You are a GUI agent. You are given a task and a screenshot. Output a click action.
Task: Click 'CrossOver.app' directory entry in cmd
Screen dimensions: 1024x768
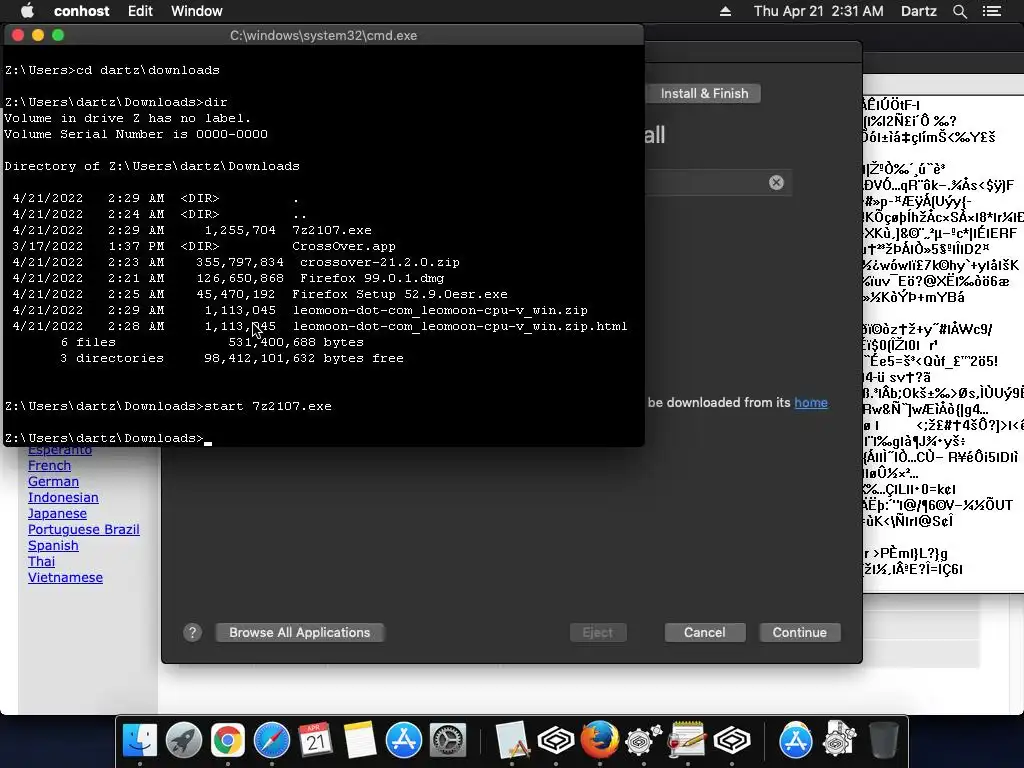(x=344, y=246)
